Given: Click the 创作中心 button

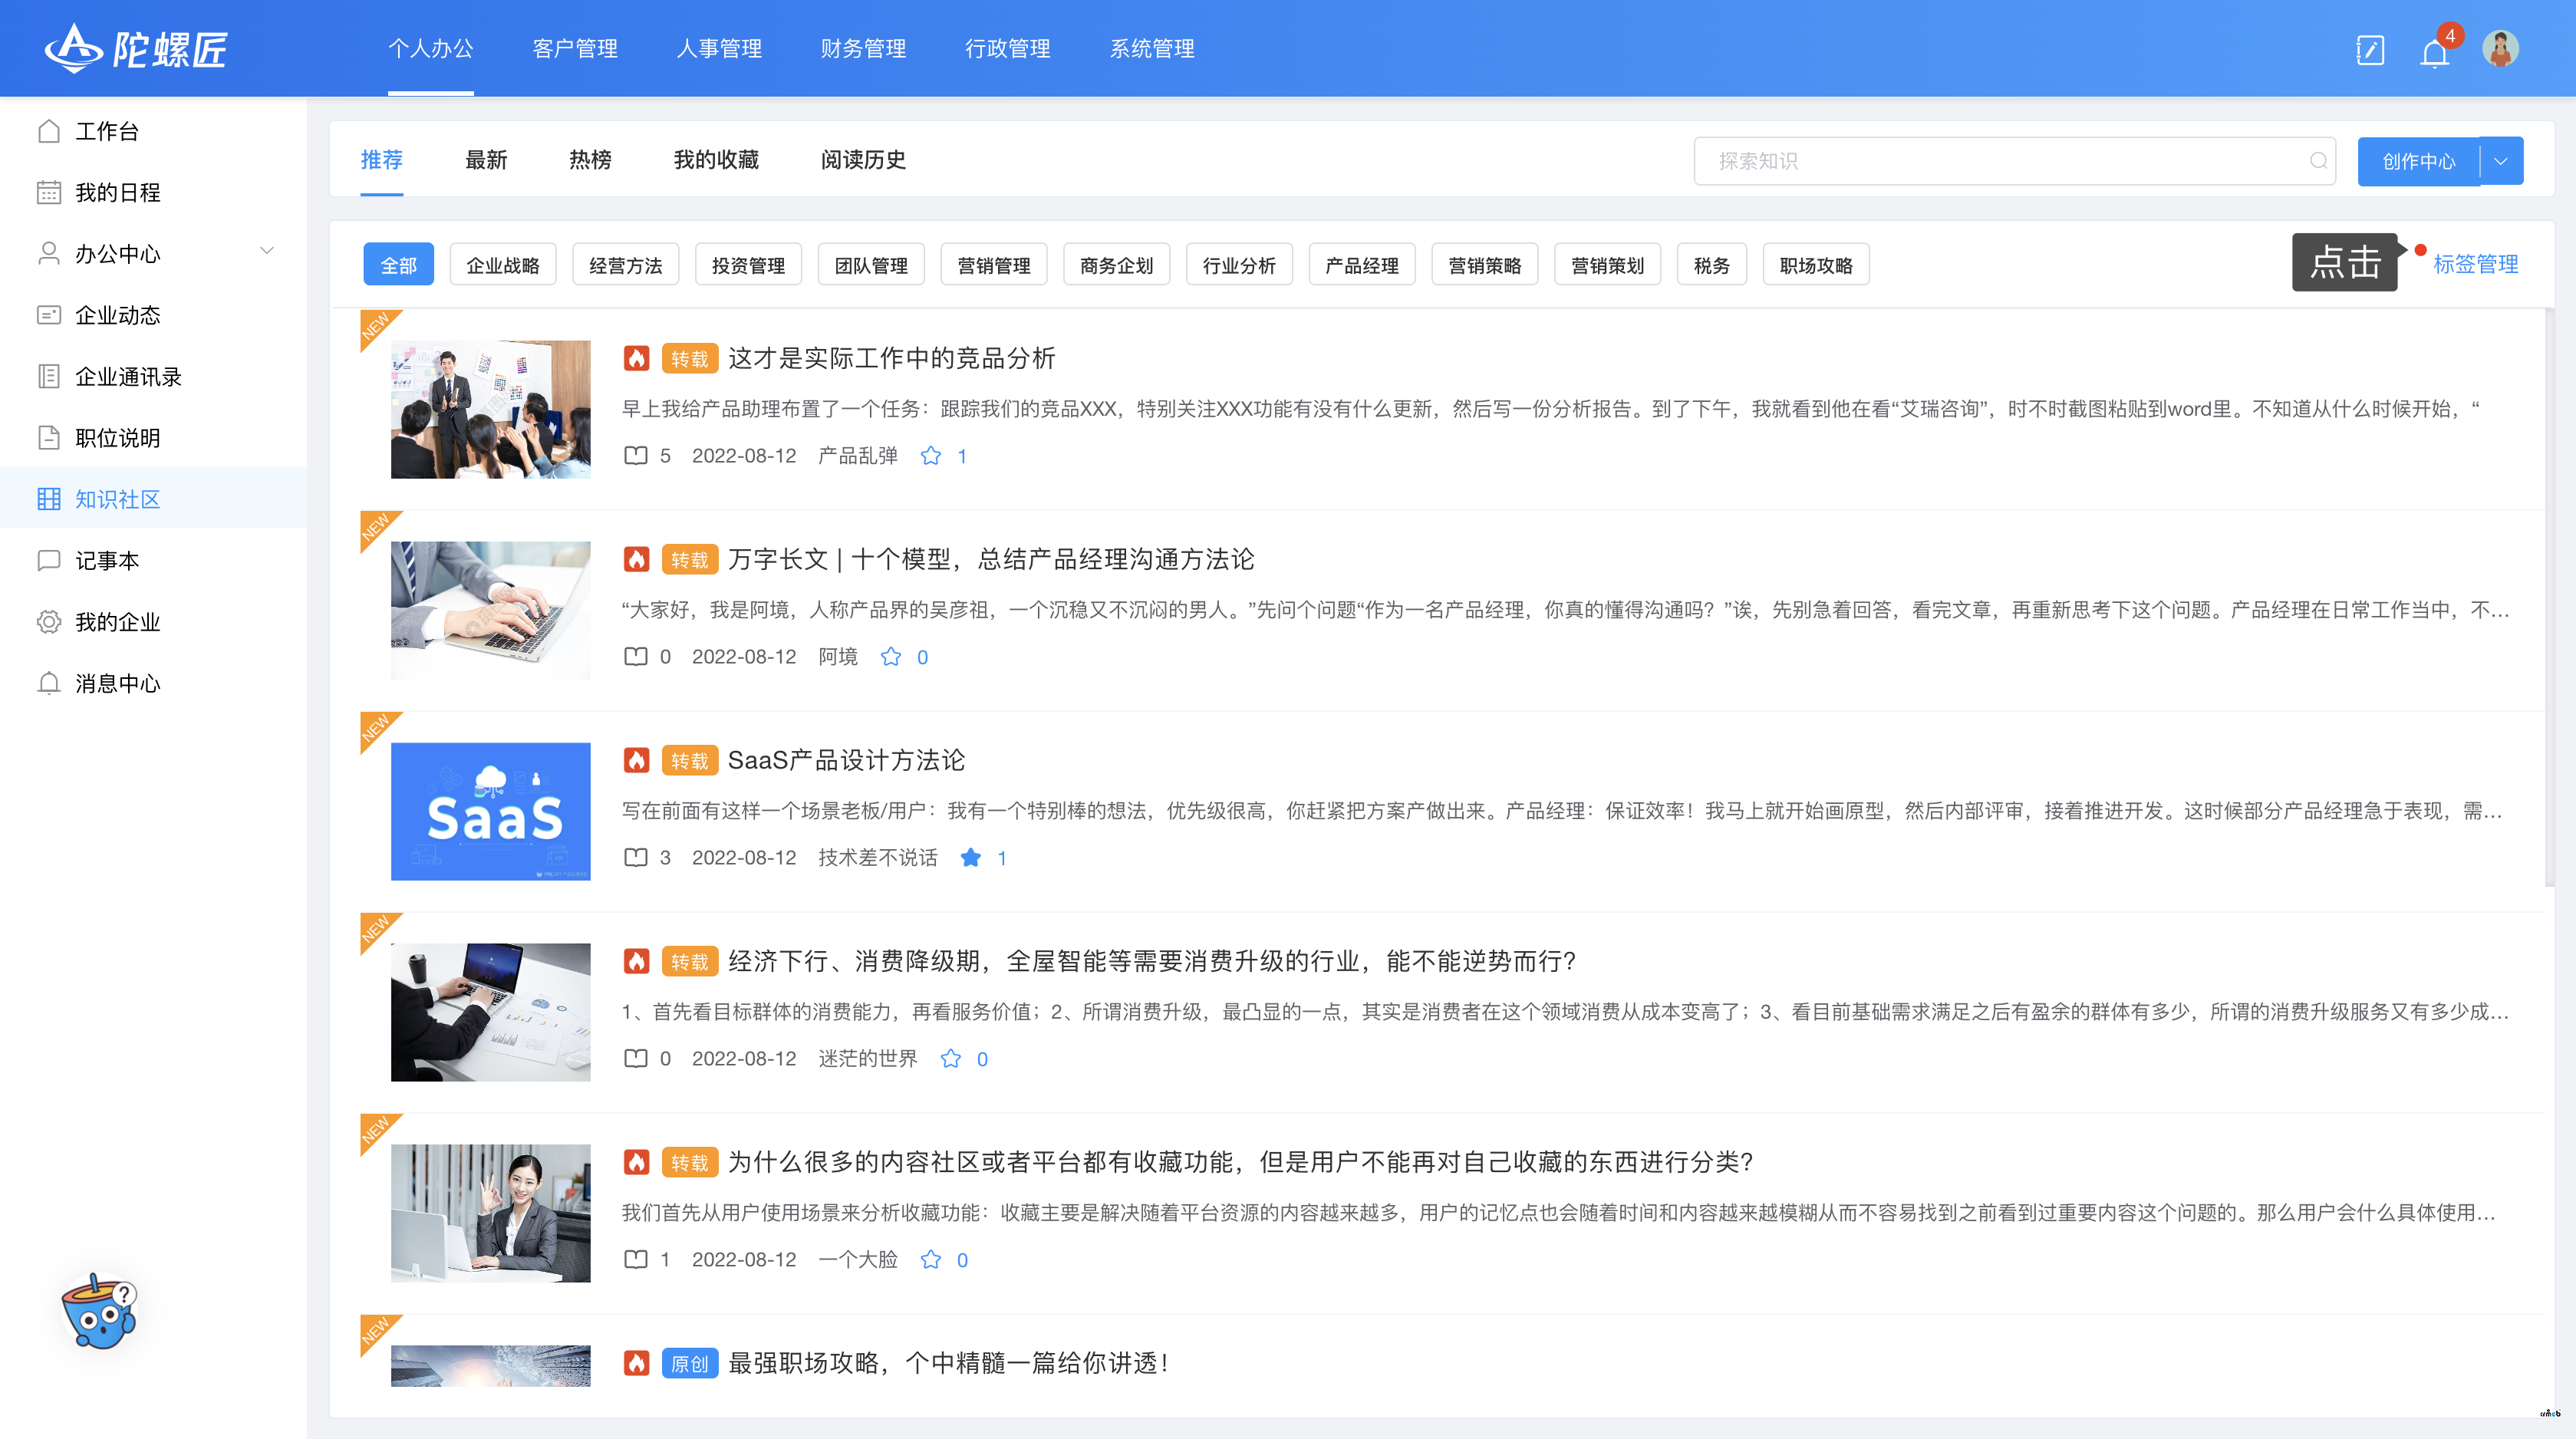Looking at the screenshot, I should tap(2418, 161).
